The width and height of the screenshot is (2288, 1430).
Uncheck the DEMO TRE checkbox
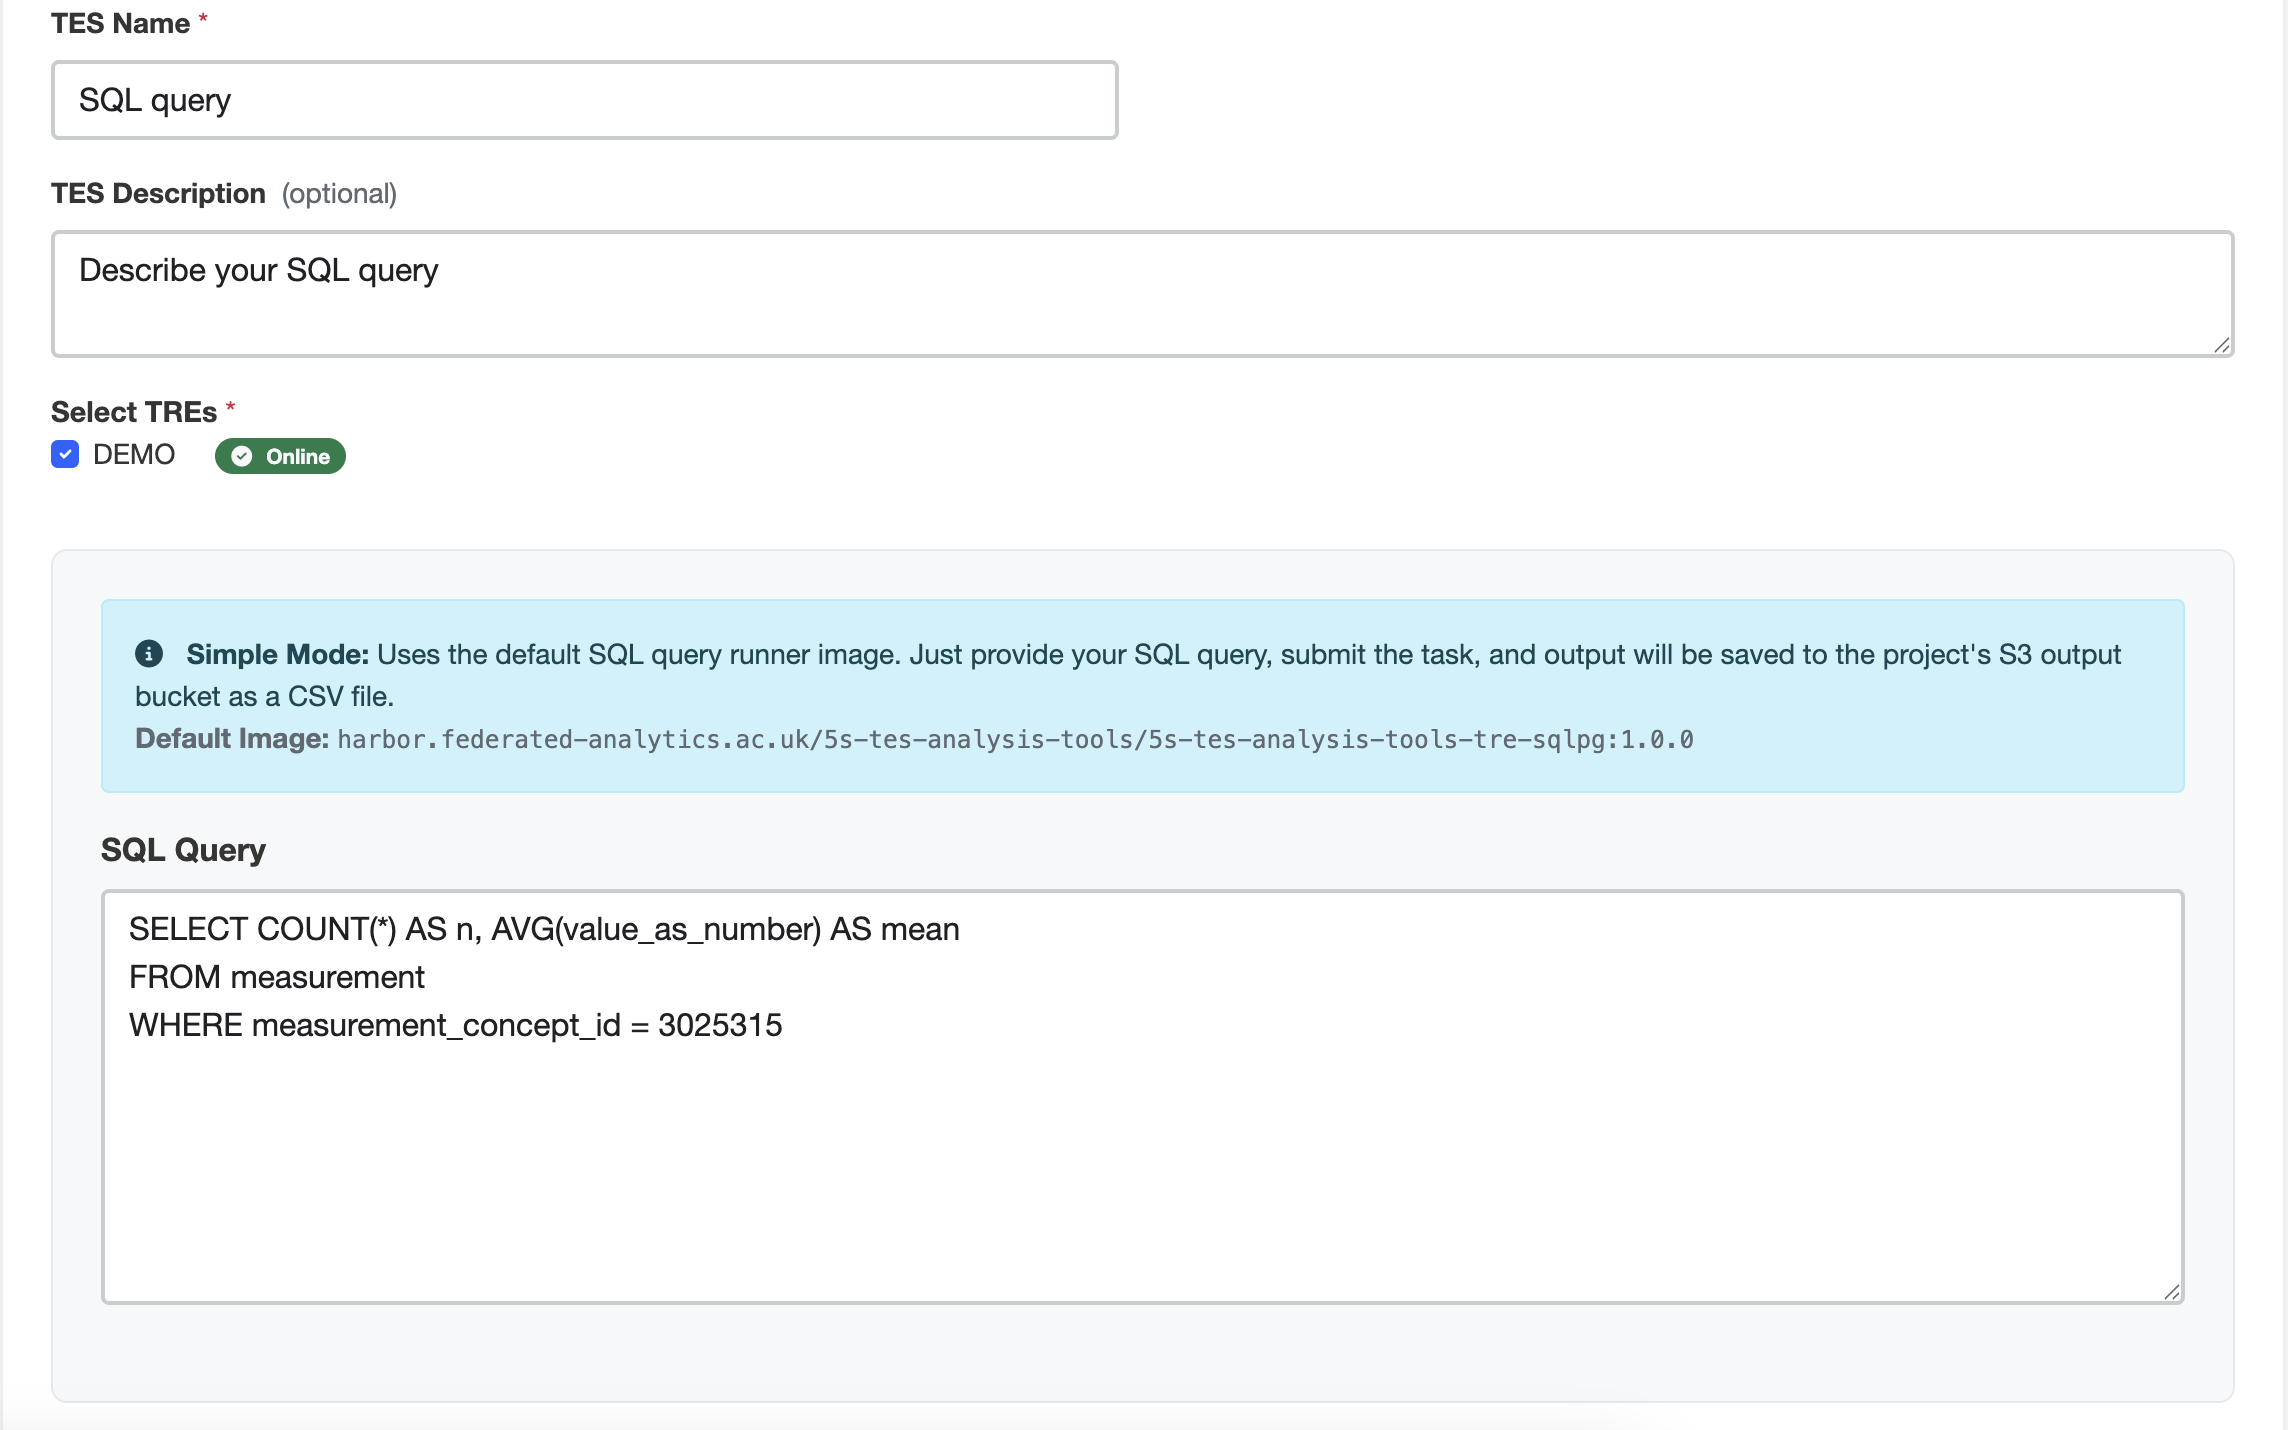(65, 455)
